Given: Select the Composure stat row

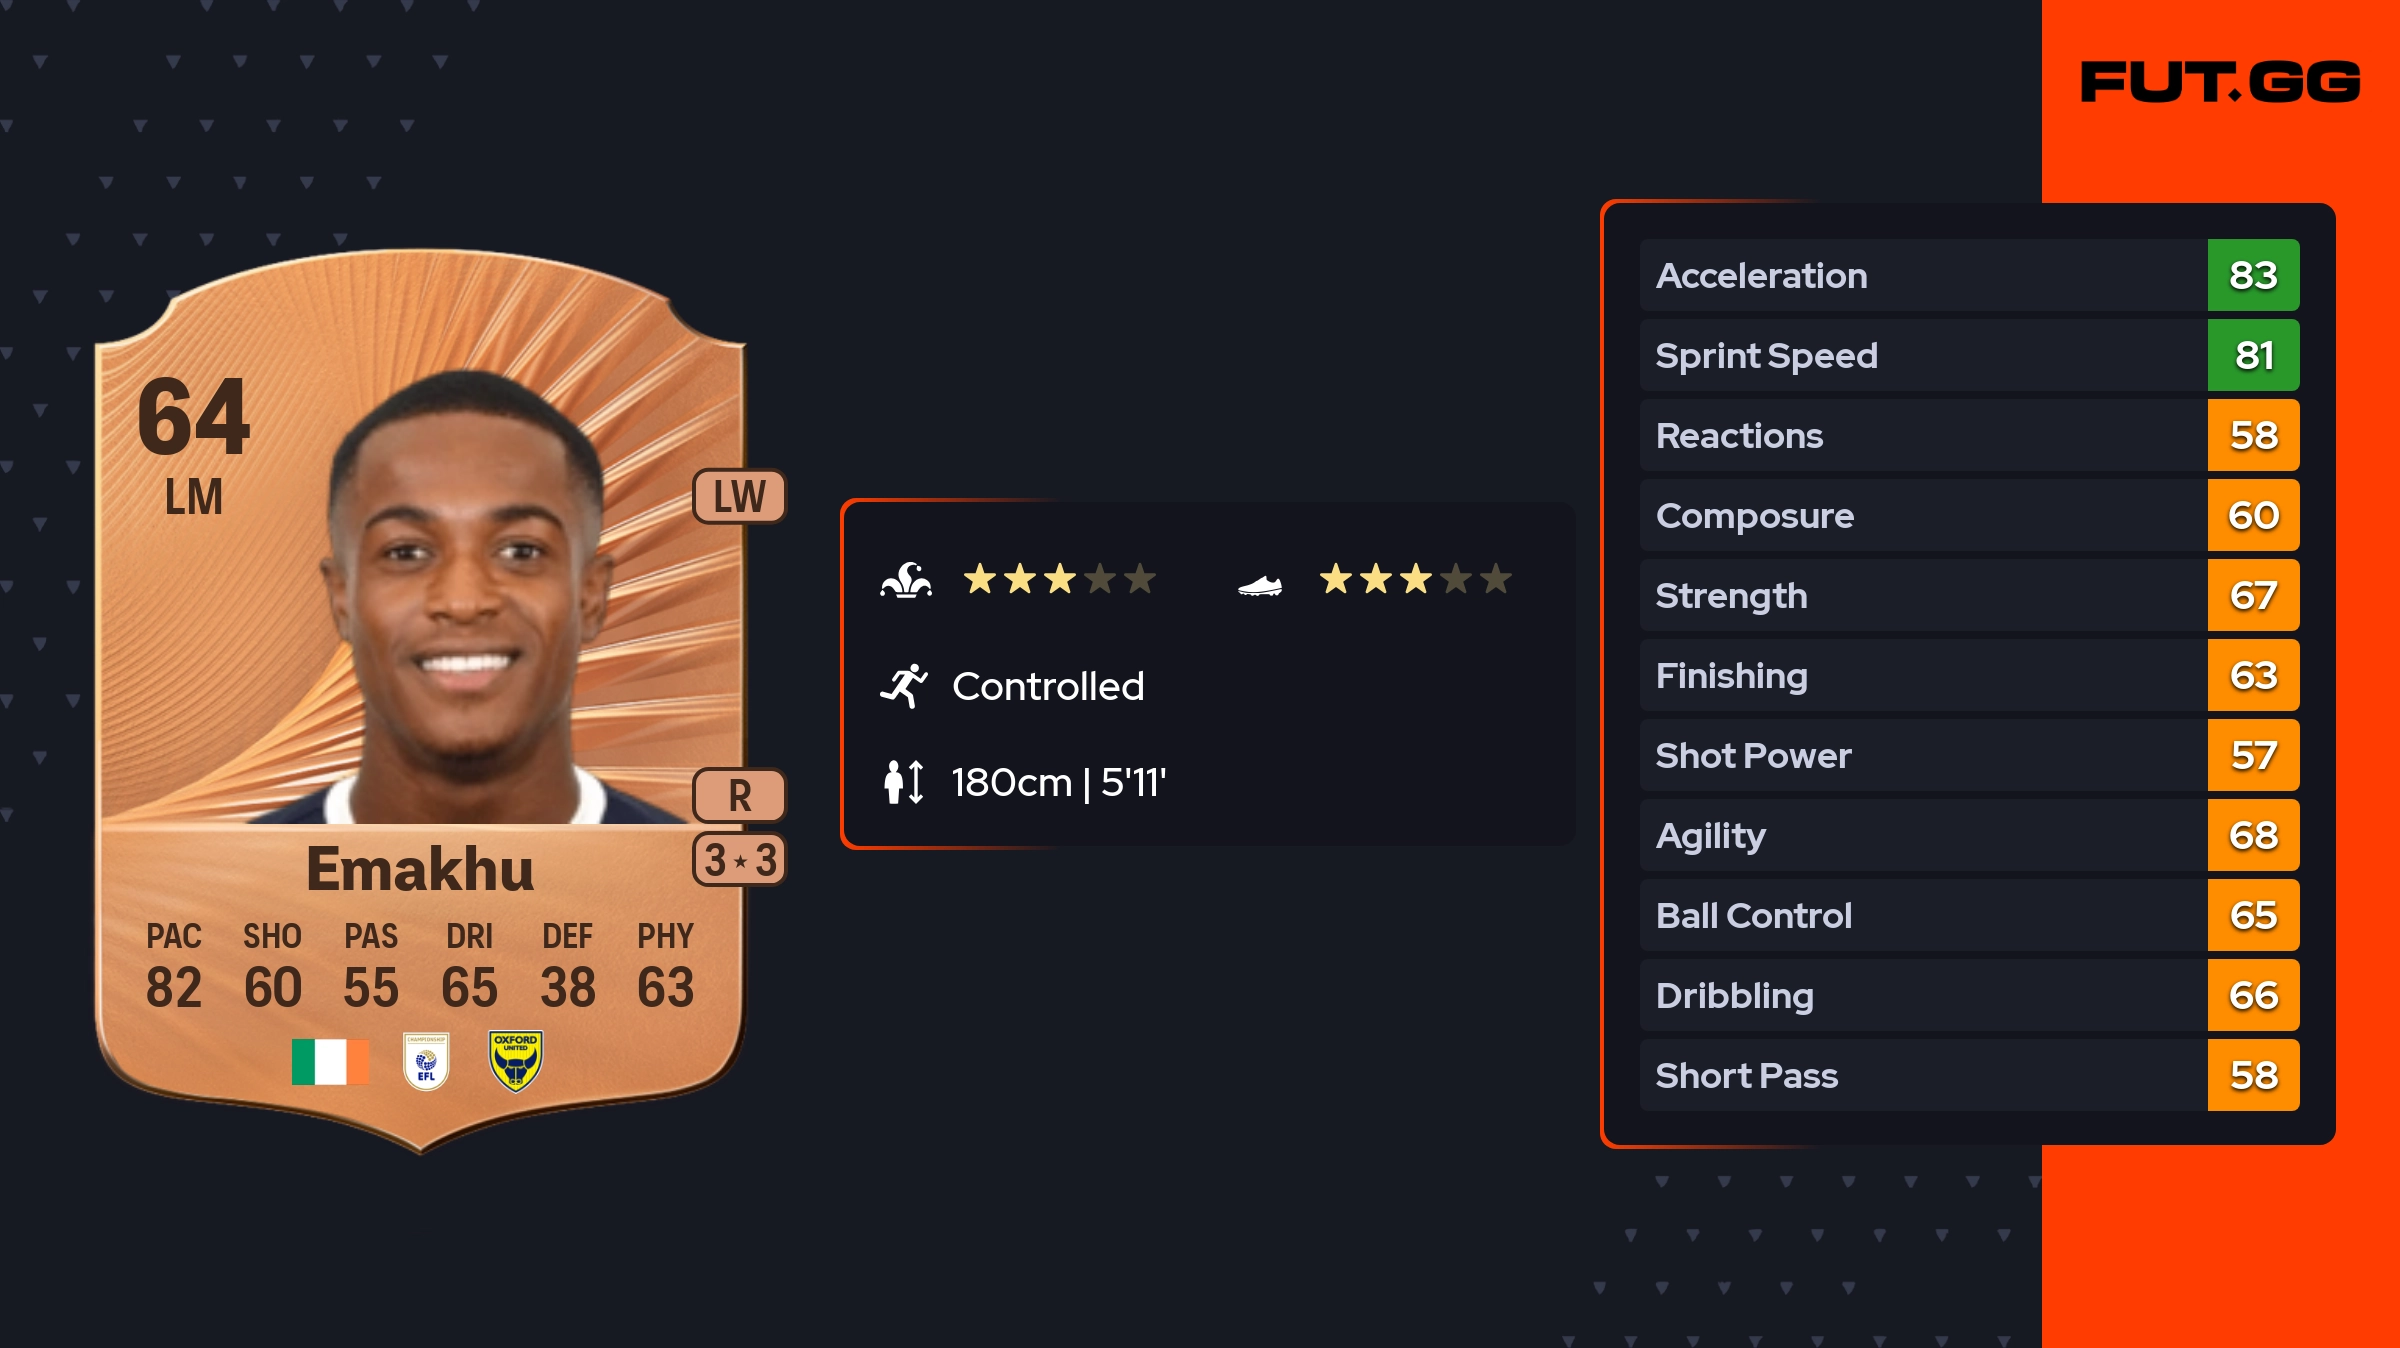Looking at the screenshot, I should pos(1920,515).
